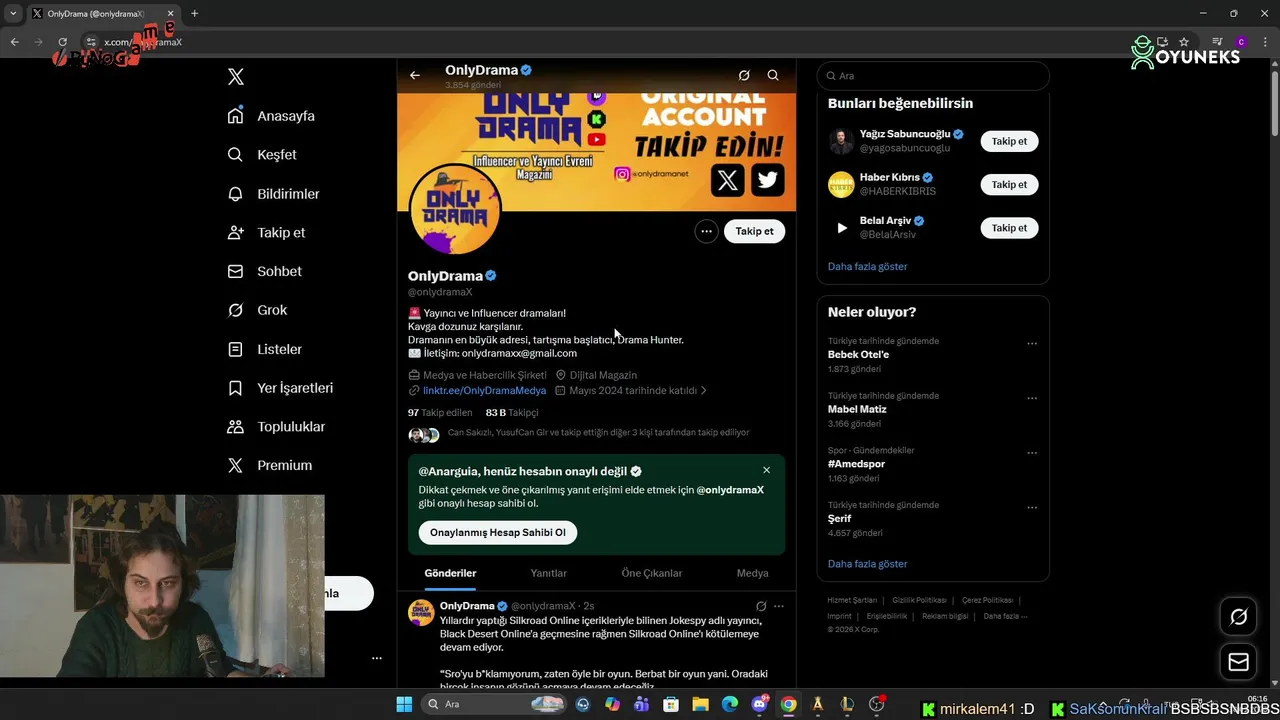
Task: Open Microsoft Store from taskbar
Action: coord(671,704)
